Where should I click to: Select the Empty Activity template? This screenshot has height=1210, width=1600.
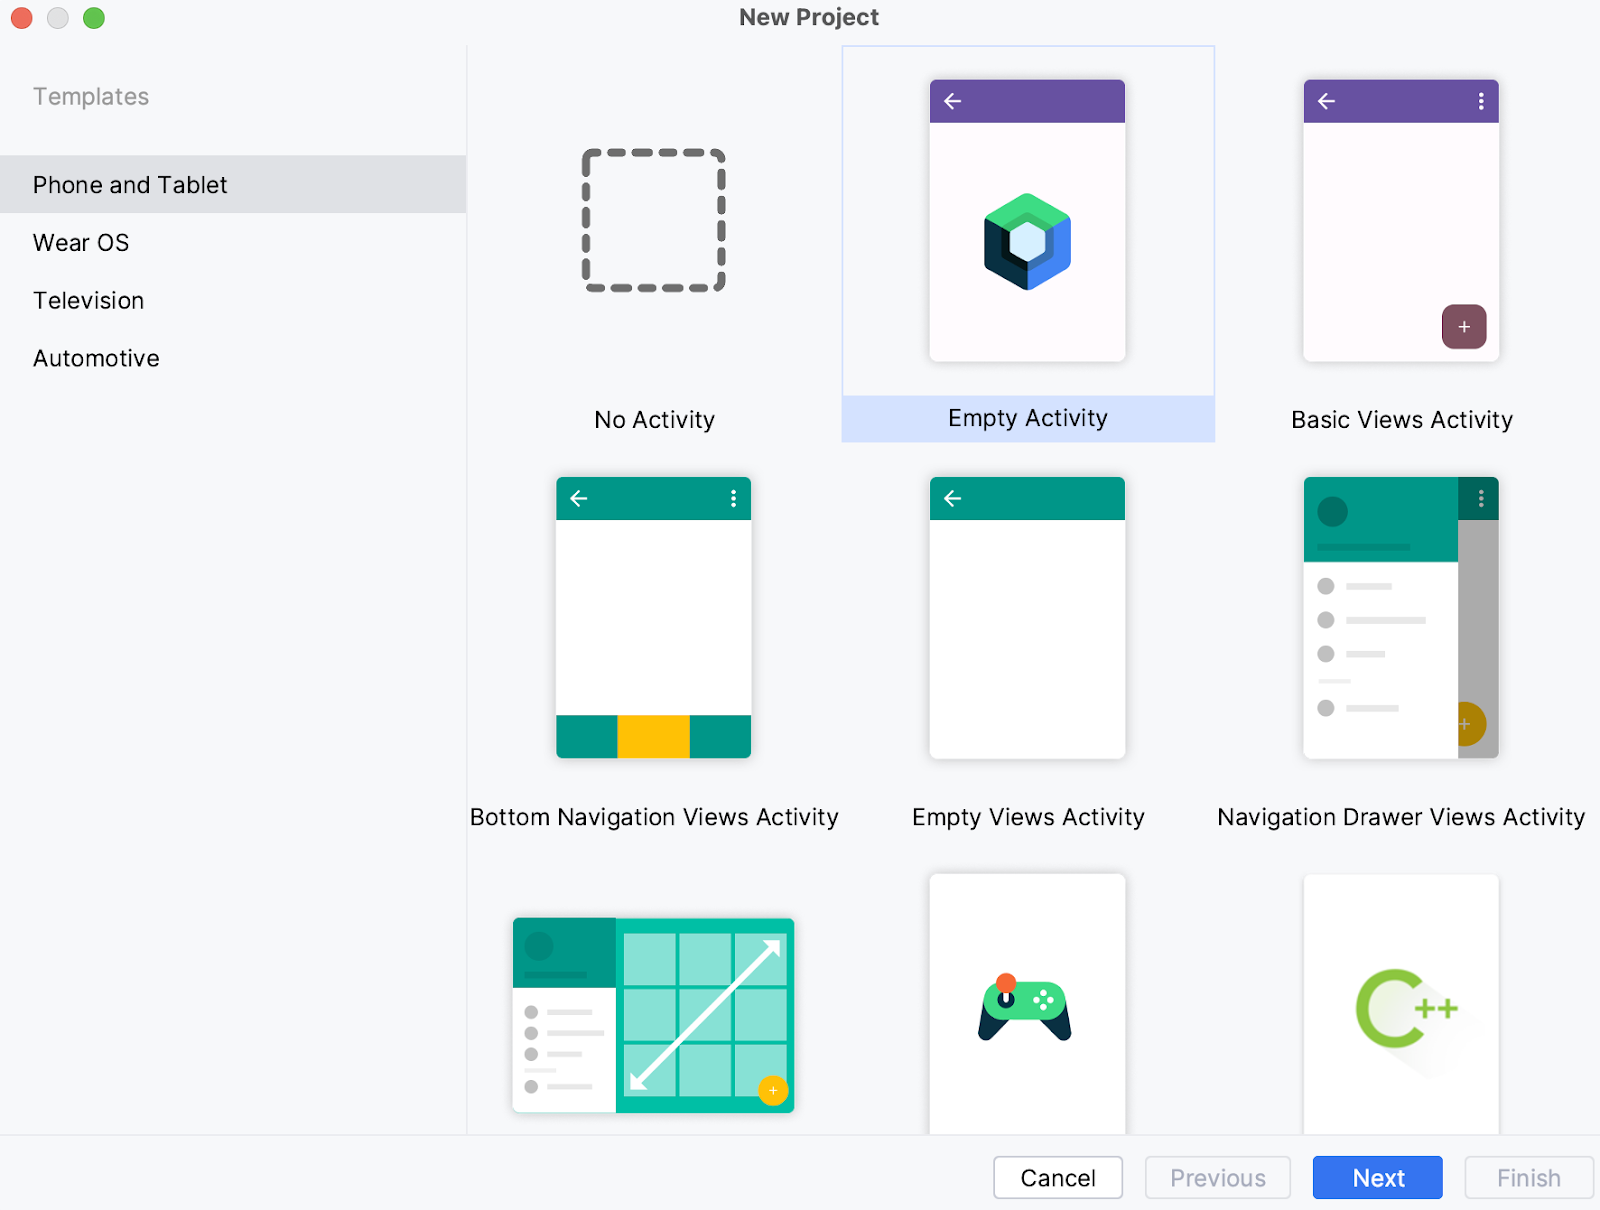pyautogui.click(x=1027, y=220)
